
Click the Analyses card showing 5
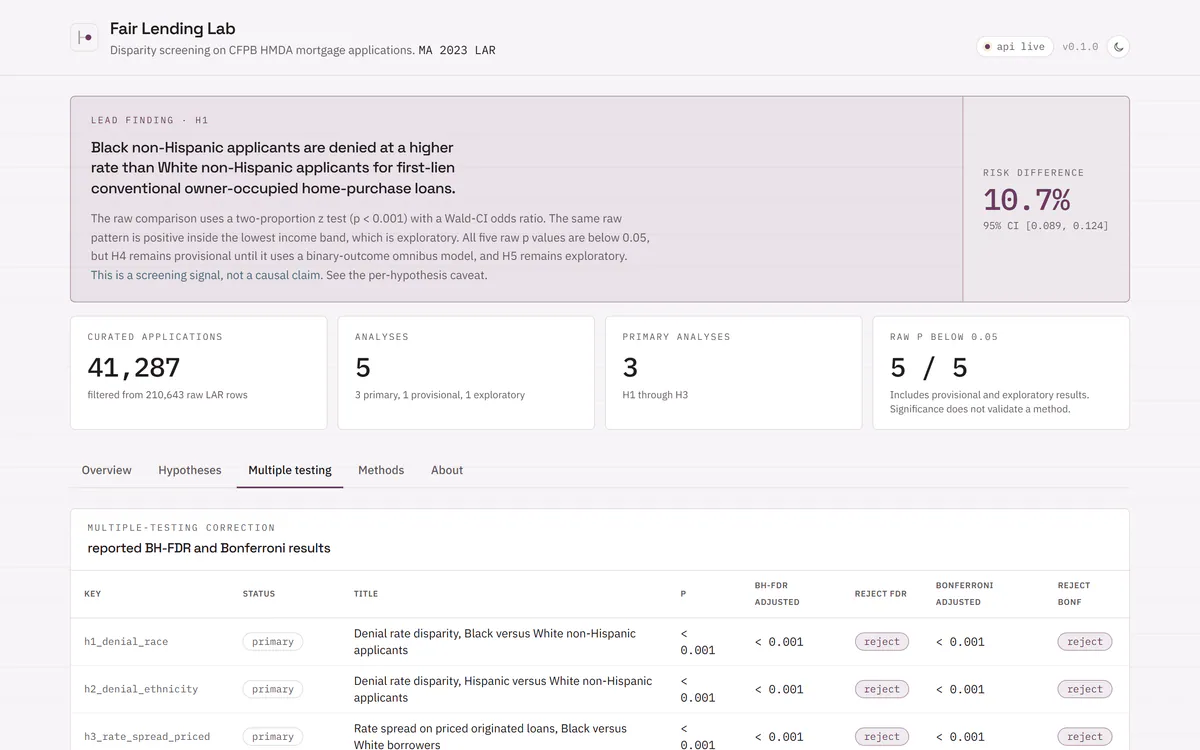(466, 373)
